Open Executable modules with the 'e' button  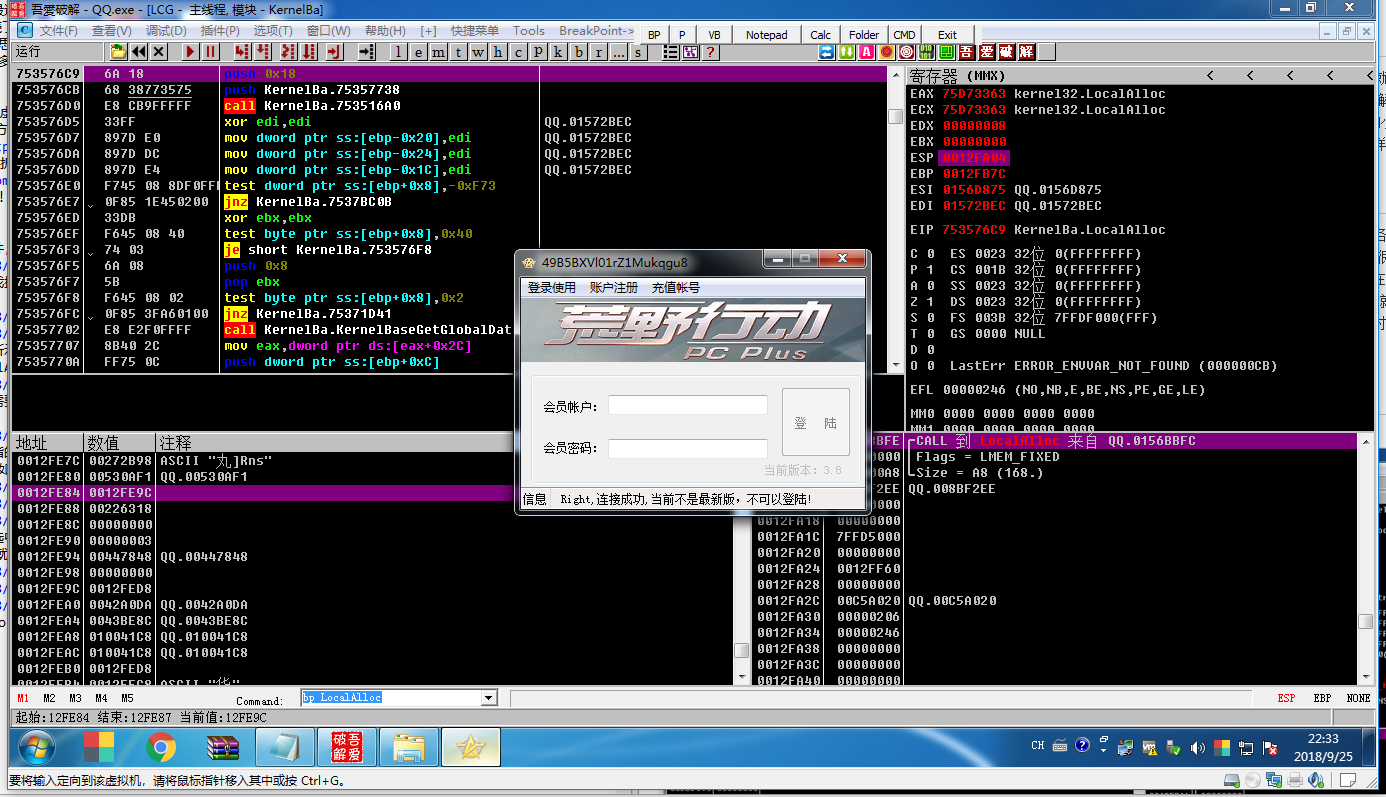pos(418,51)
